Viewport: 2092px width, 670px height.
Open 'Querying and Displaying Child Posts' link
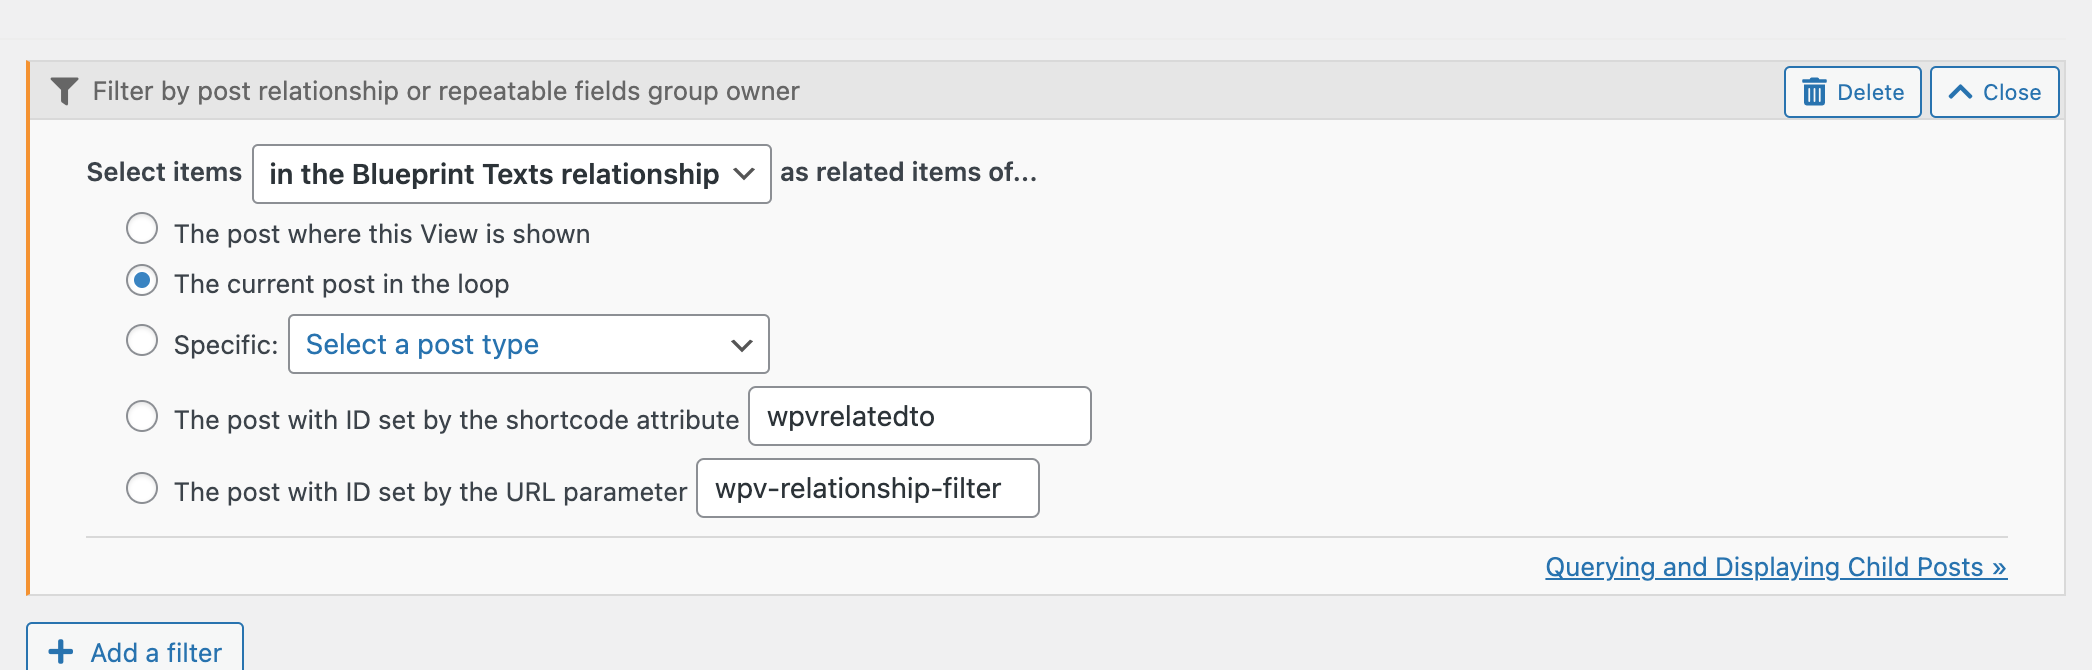pos(1776,567)
